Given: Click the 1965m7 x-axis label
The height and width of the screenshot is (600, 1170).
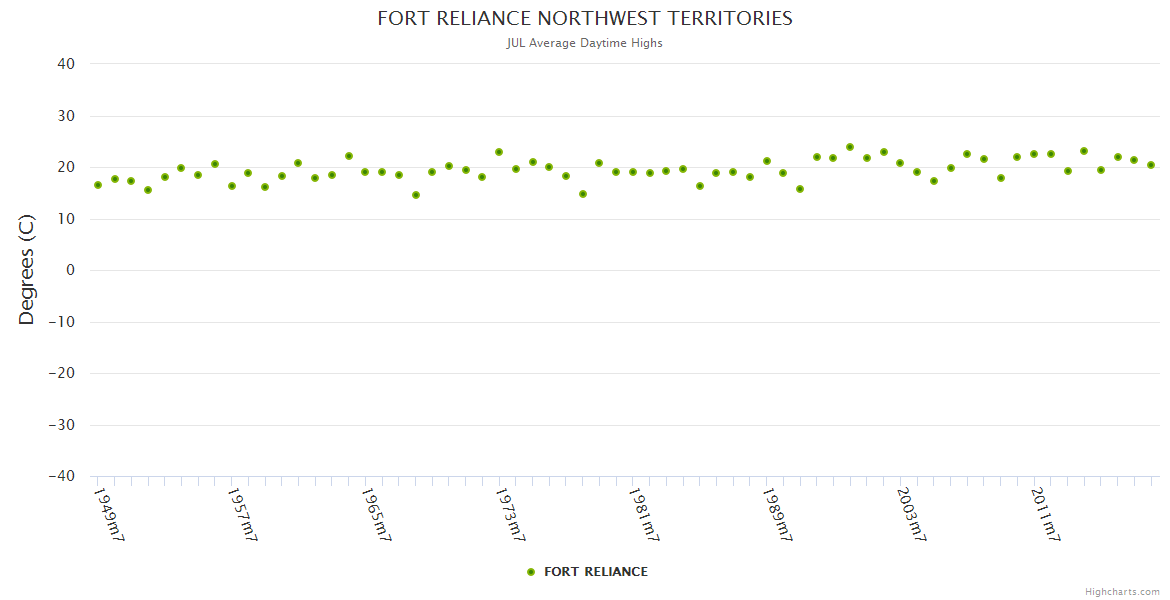Looking at the screenshot, I should [376, 514].
